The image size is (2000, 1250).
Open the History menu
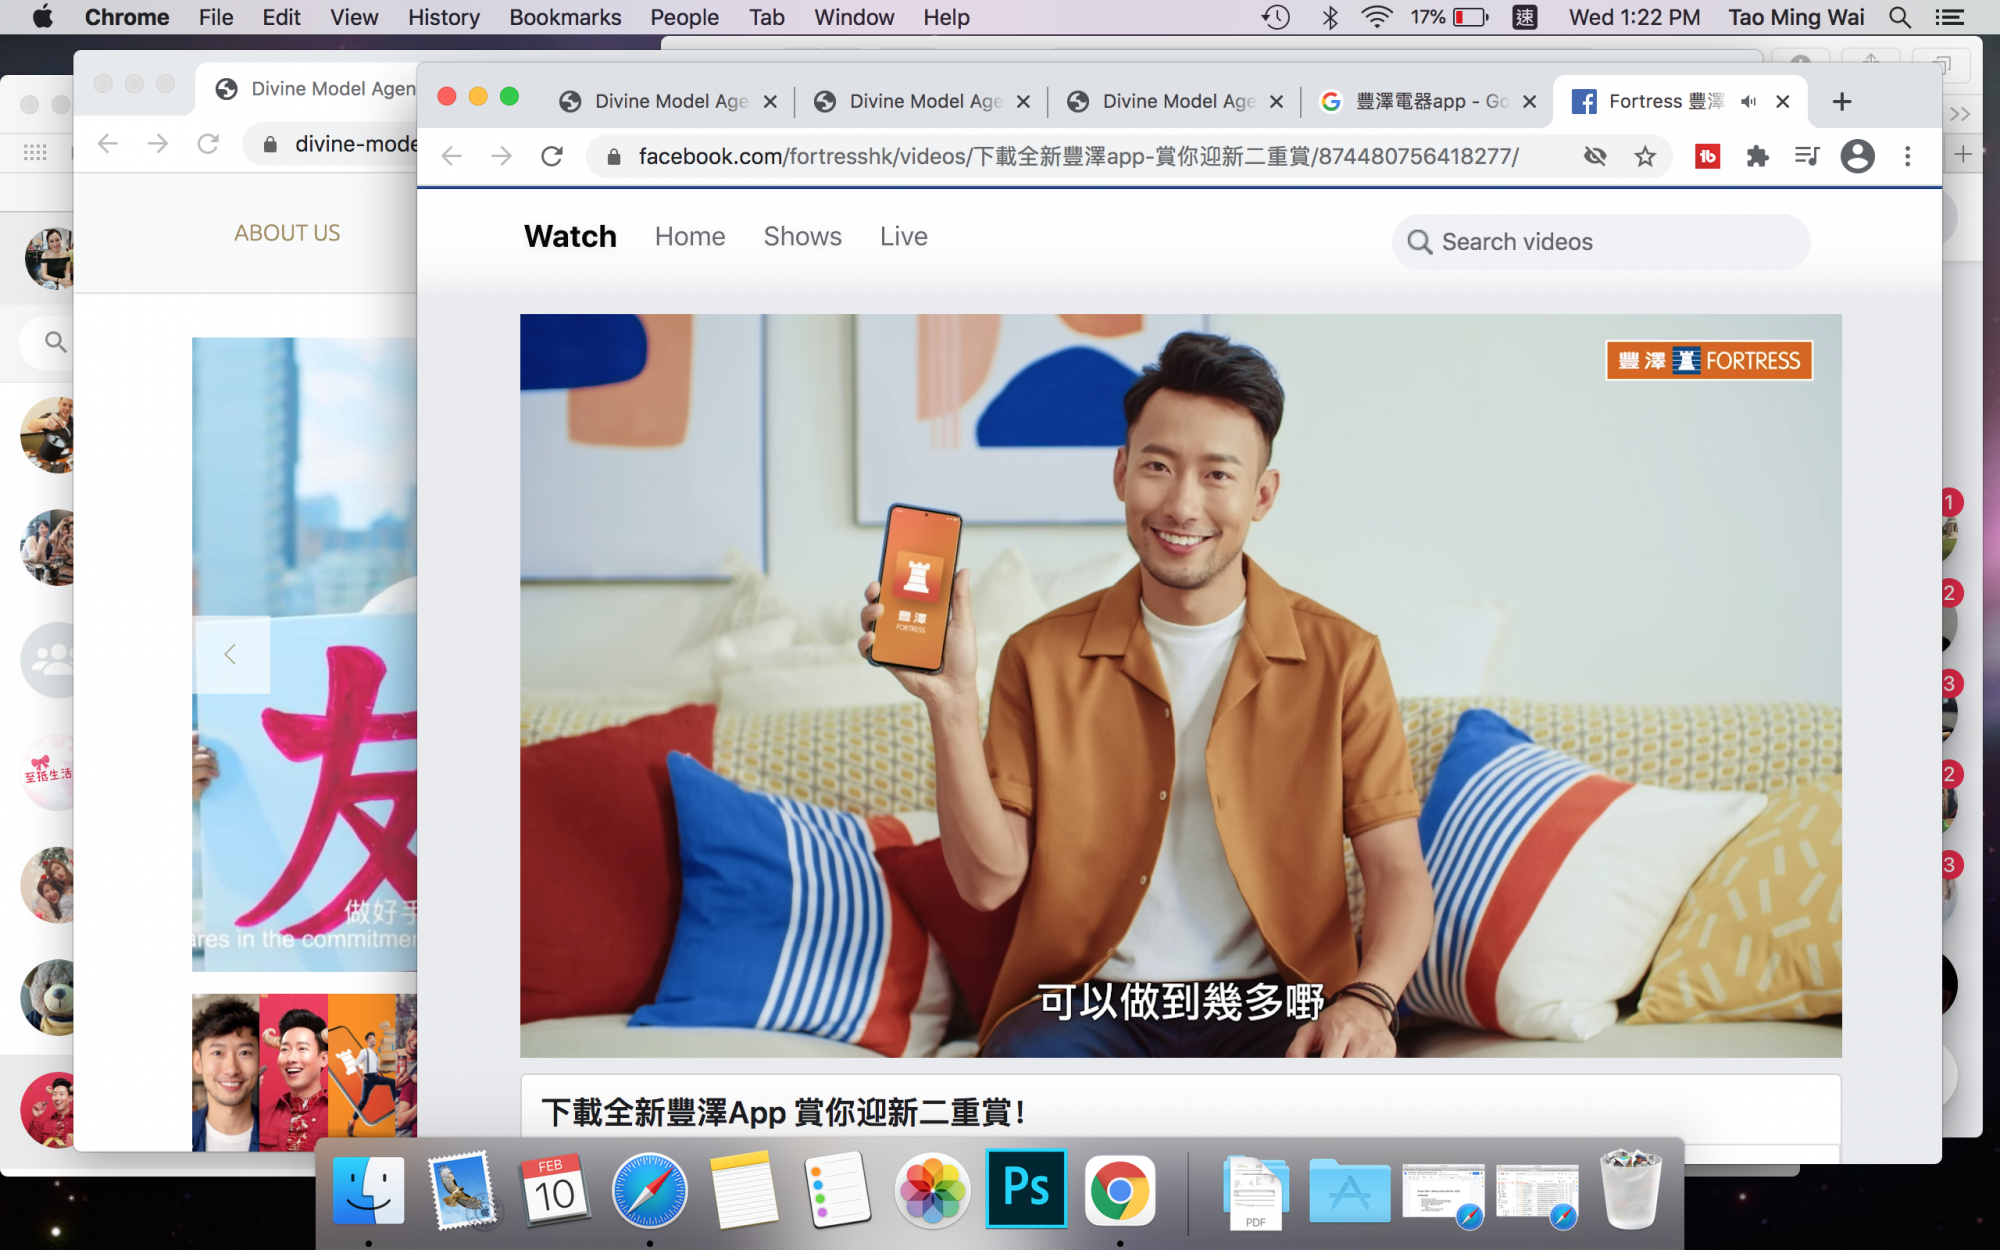coord(443,17)
